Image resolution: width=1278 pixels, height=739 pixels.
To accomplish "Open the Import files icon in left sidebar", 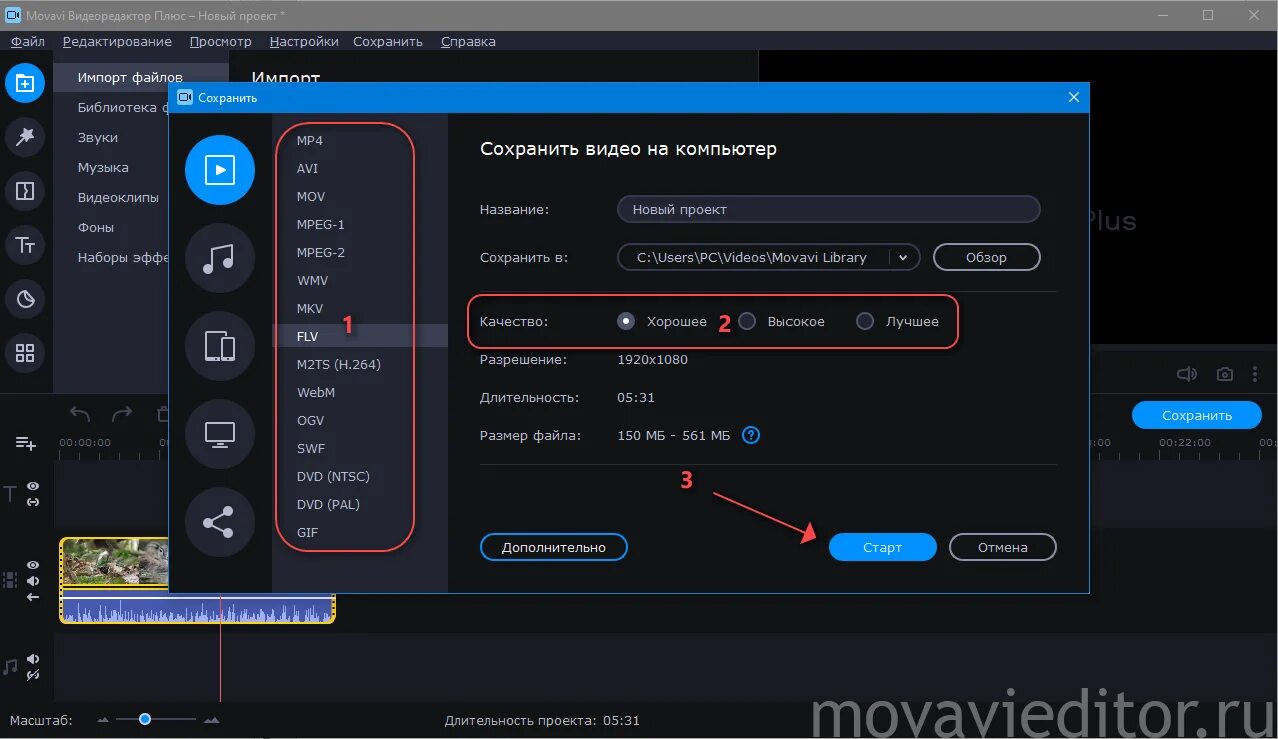I will [25, 83].
